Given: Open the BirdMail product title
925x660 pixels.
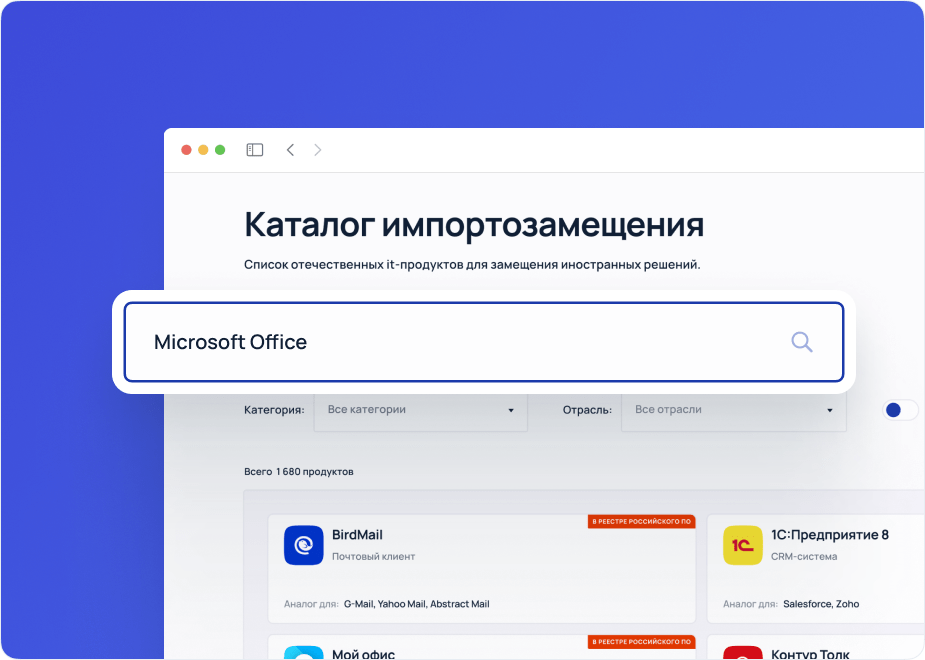Looking at the screenshot, I should click(x=357, y=535).
